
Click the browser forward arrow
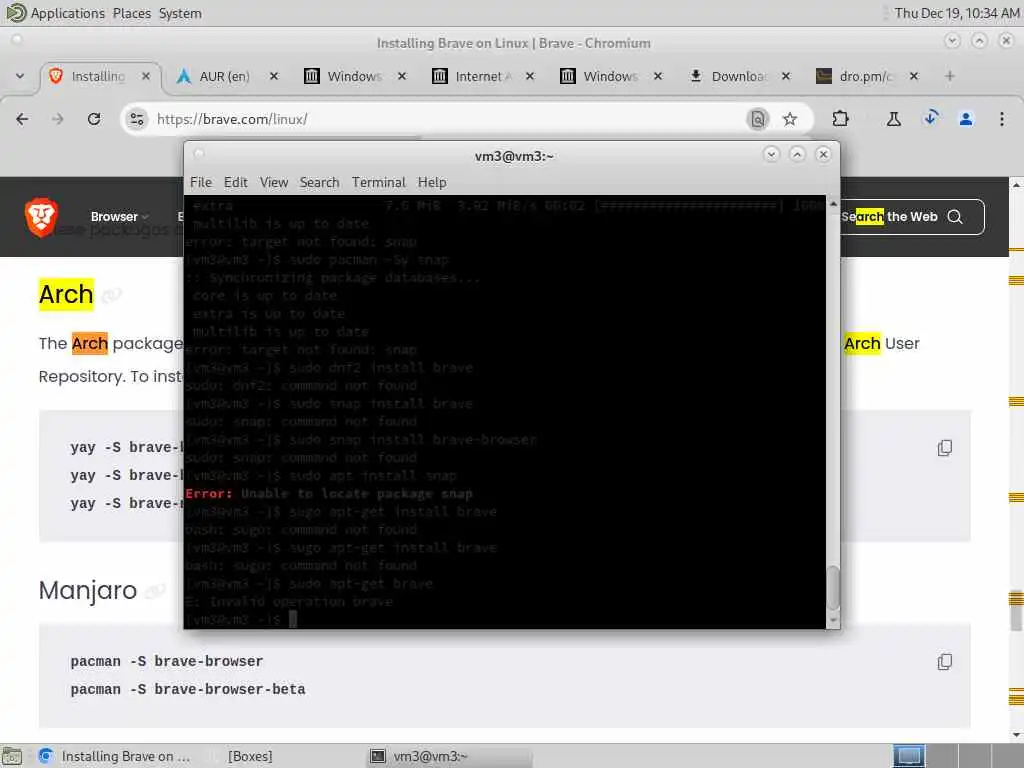[x=58, y=119]
